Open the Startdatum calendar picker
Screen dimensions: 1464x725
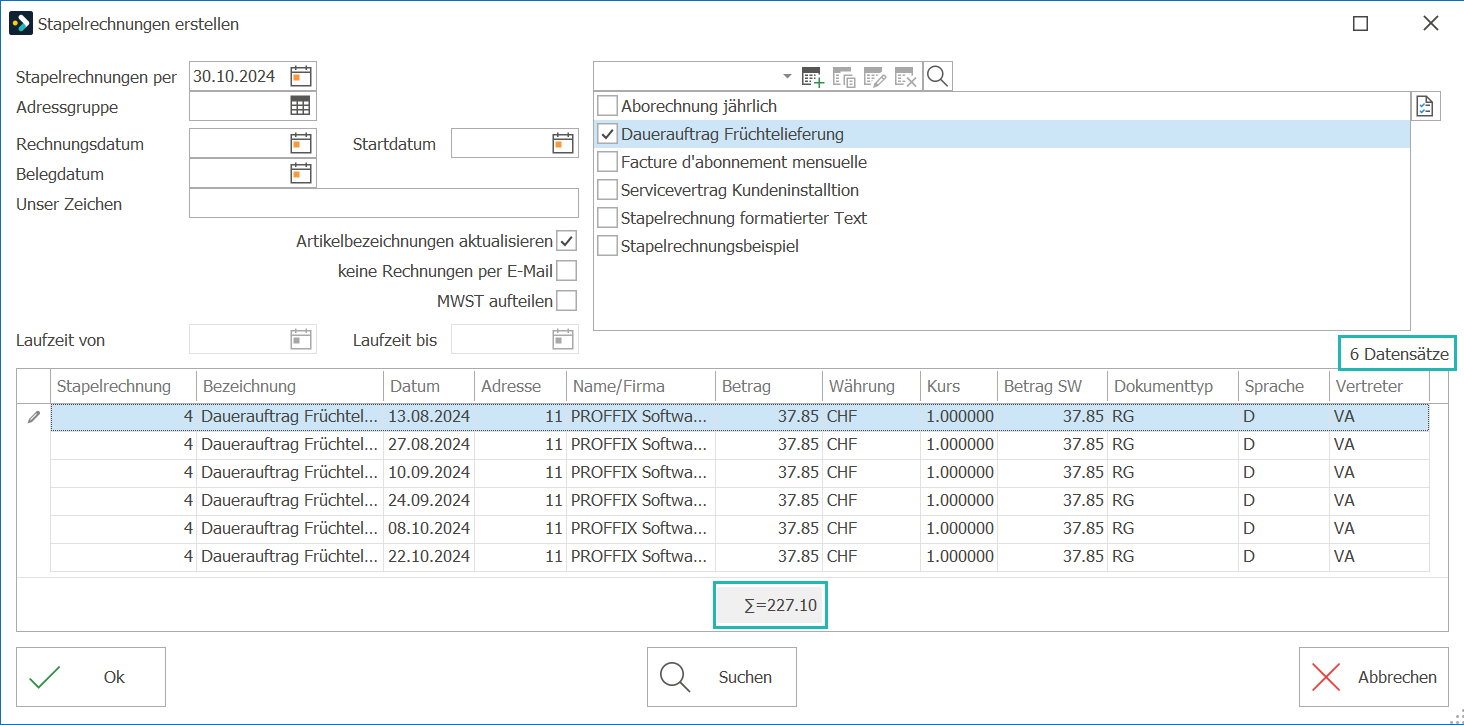(x=563, y=144)
